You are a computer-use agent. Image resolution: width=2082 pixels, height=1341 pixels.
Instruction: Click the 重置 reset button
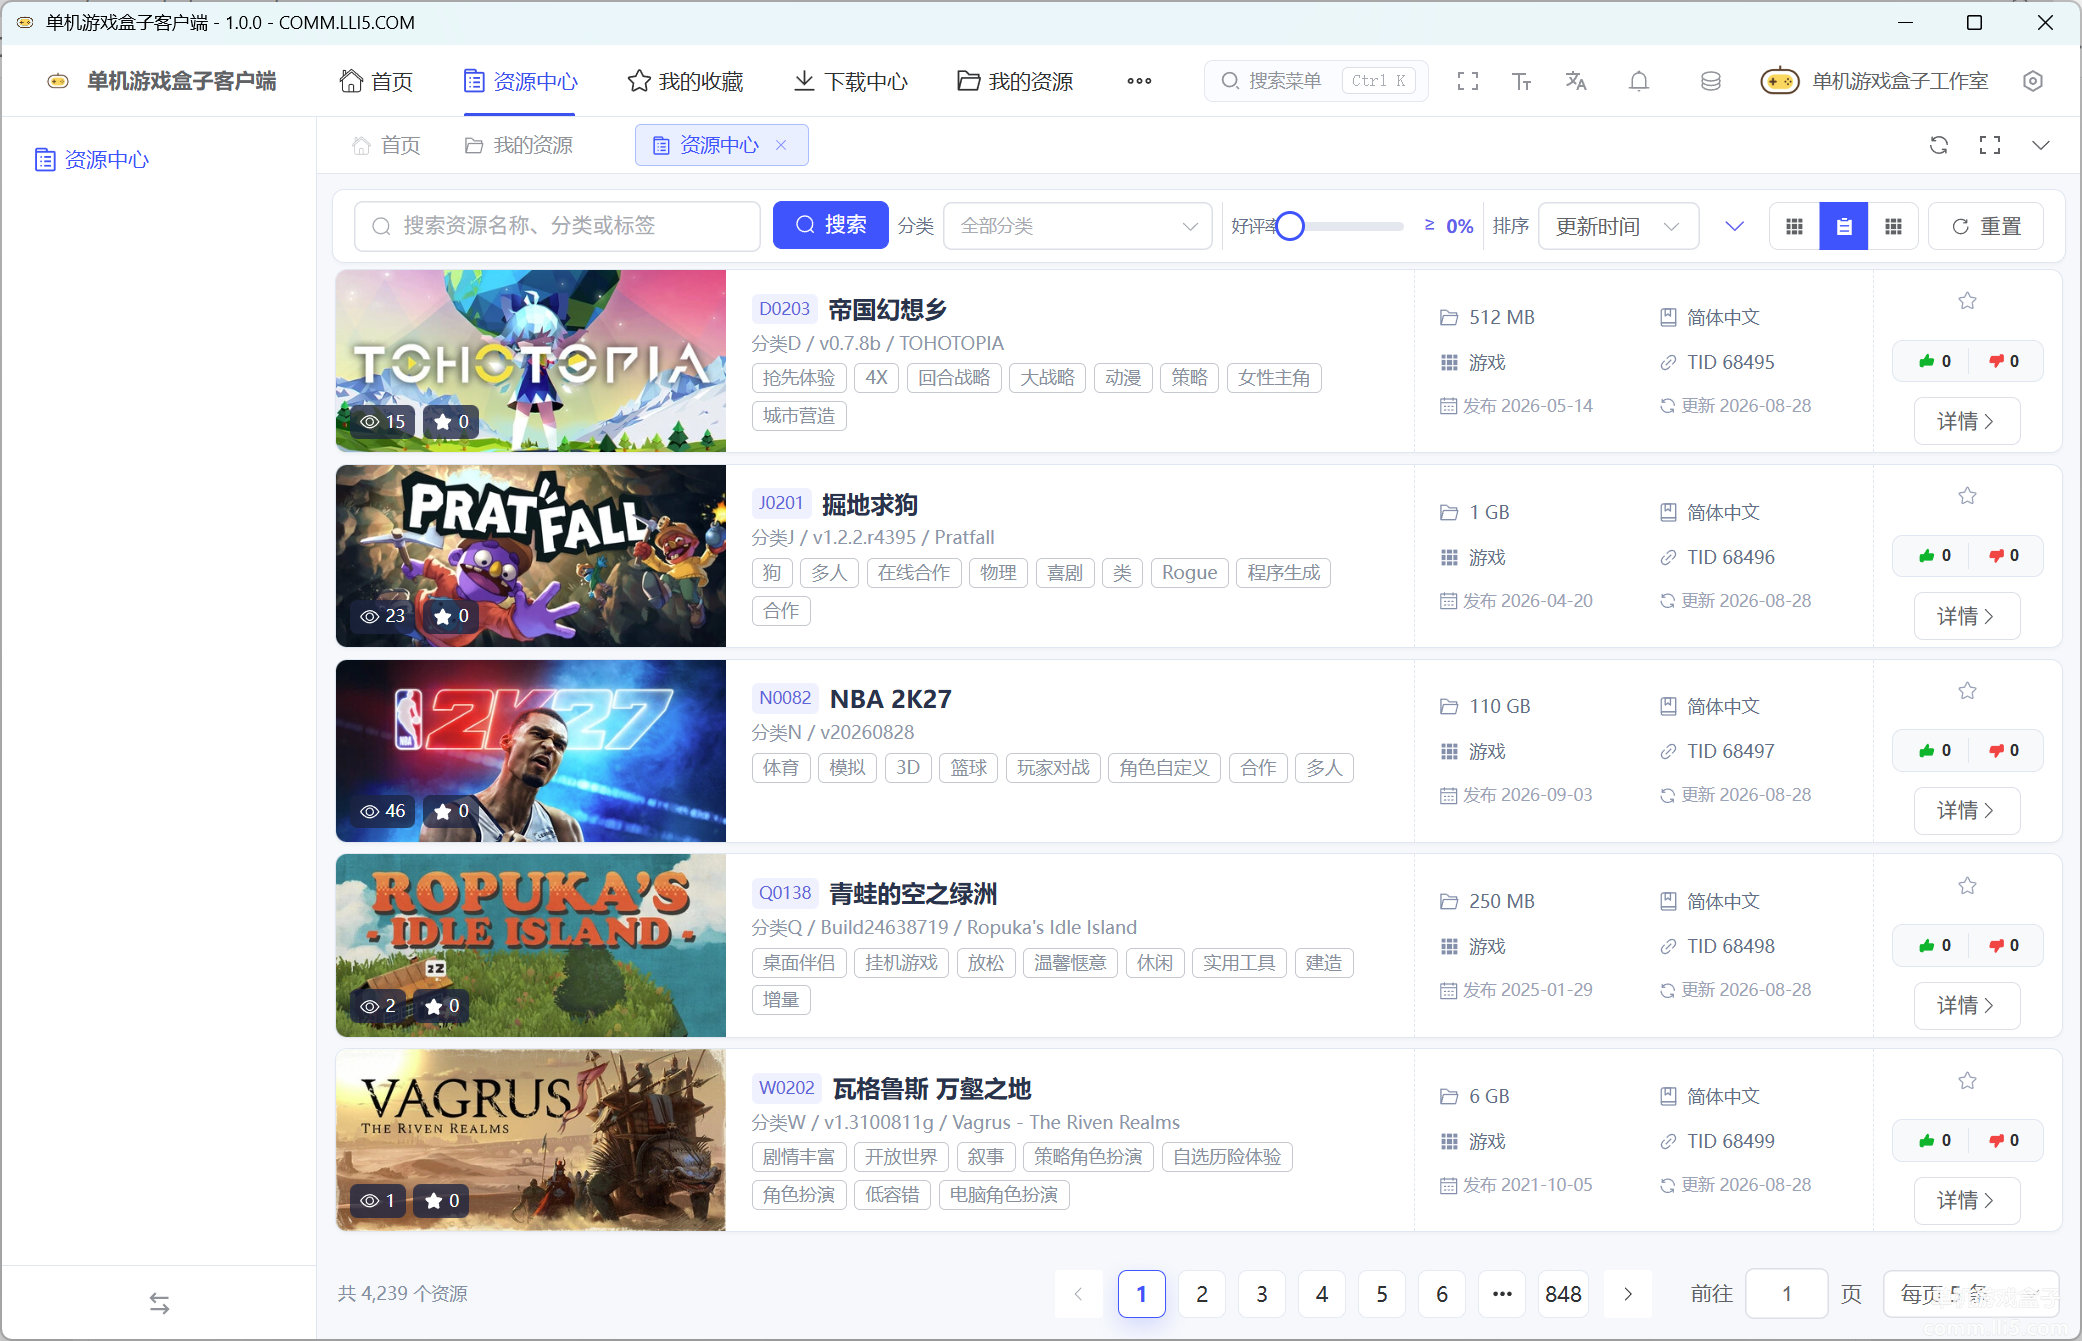pos(1986,226)
